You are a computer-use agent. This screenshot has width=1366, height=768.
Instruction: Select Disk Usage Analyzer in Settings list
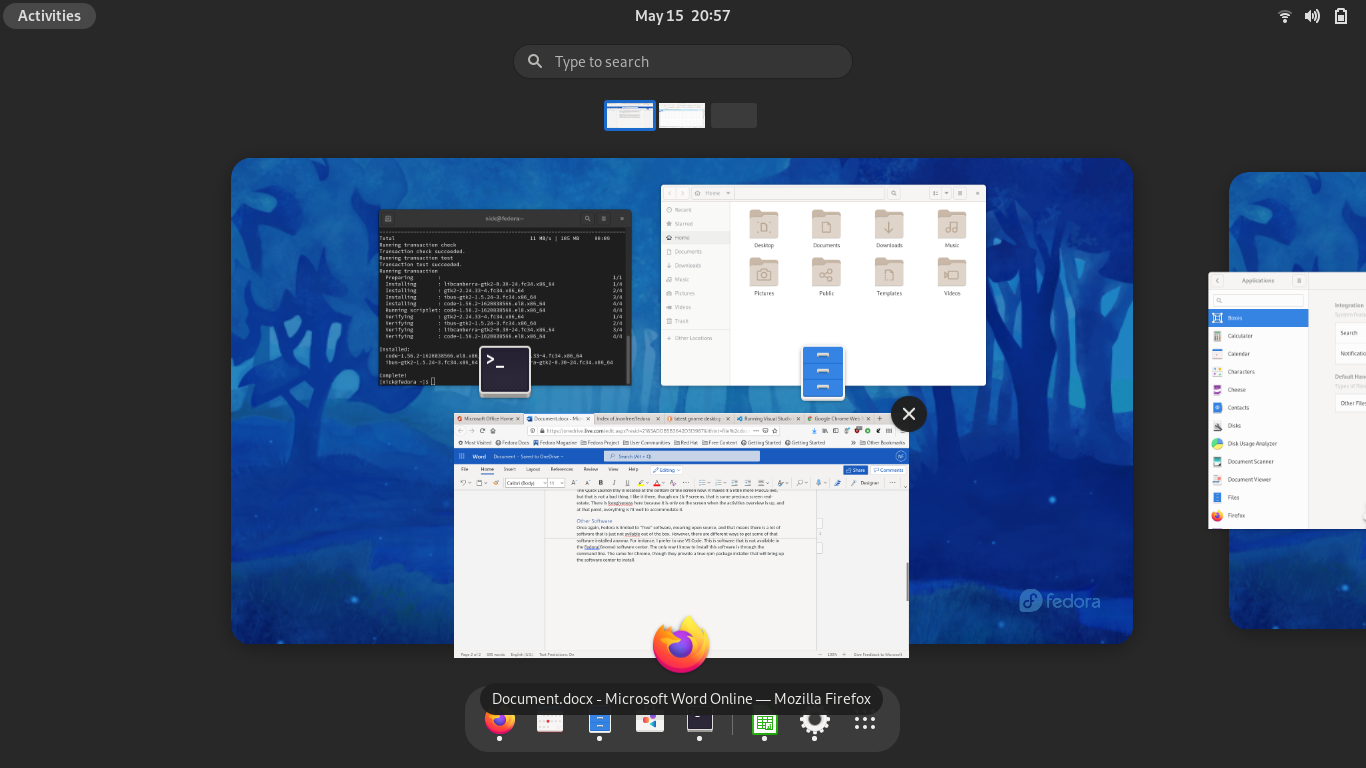1258,444
